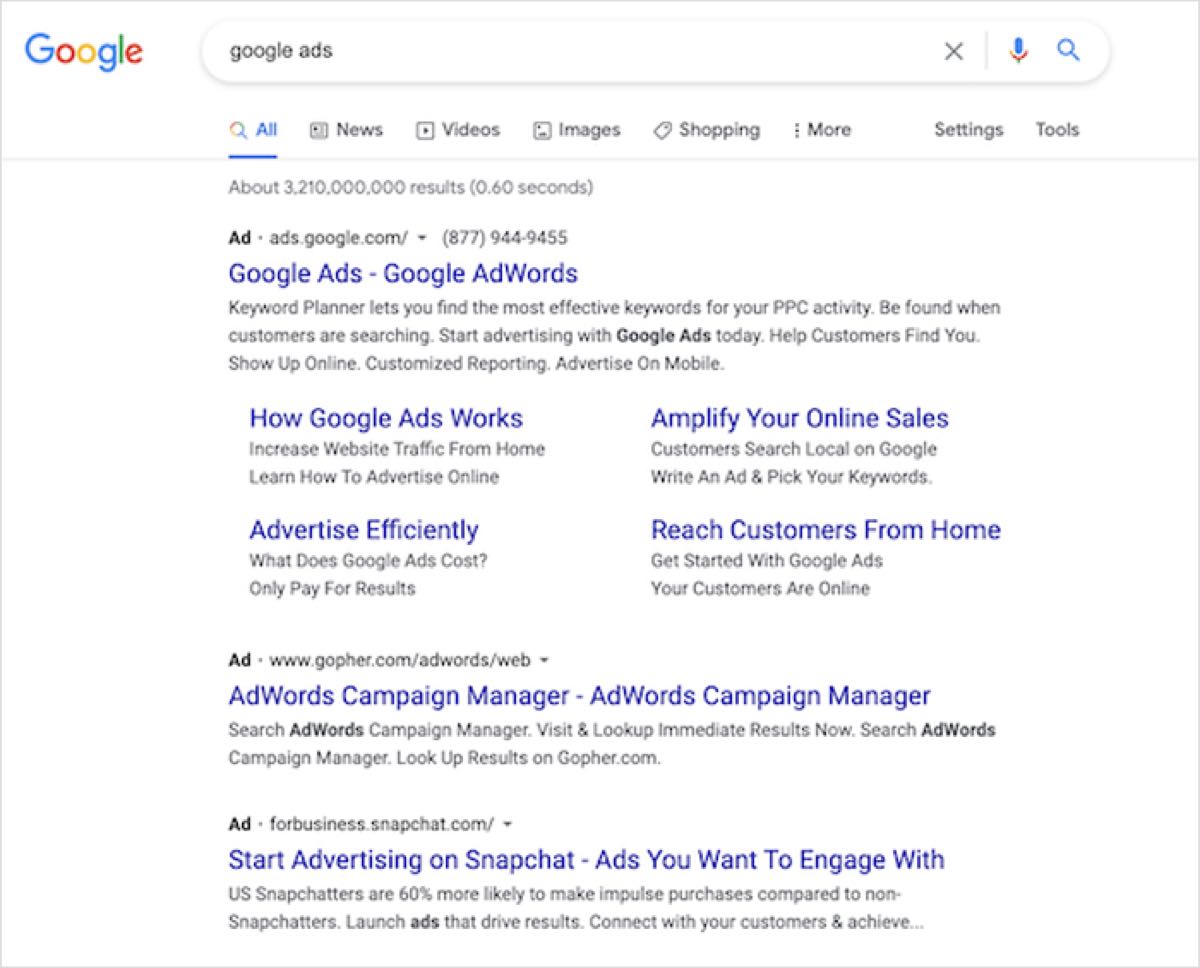Image resolution: width=1200 pixels, height=968 pixels.
Task: Select the All tab
Action: (x=253, y=129)
